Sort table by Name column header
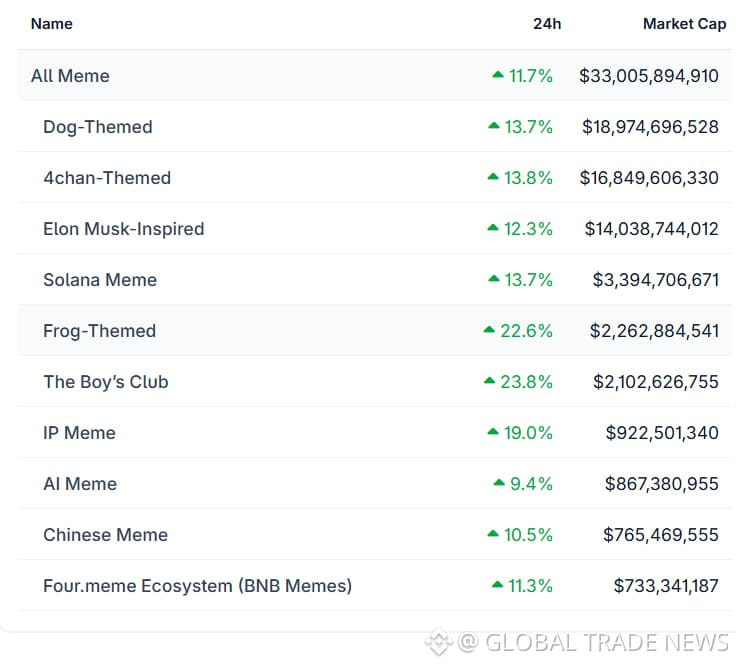 52,24
